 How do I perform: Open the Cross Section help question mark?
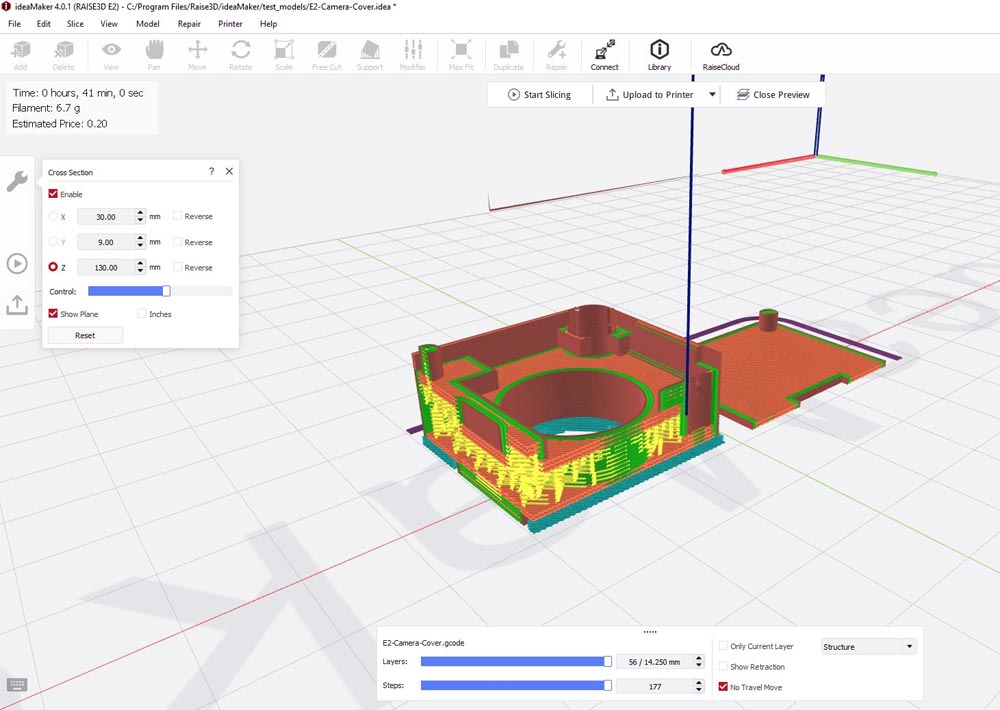coord(211,172)
